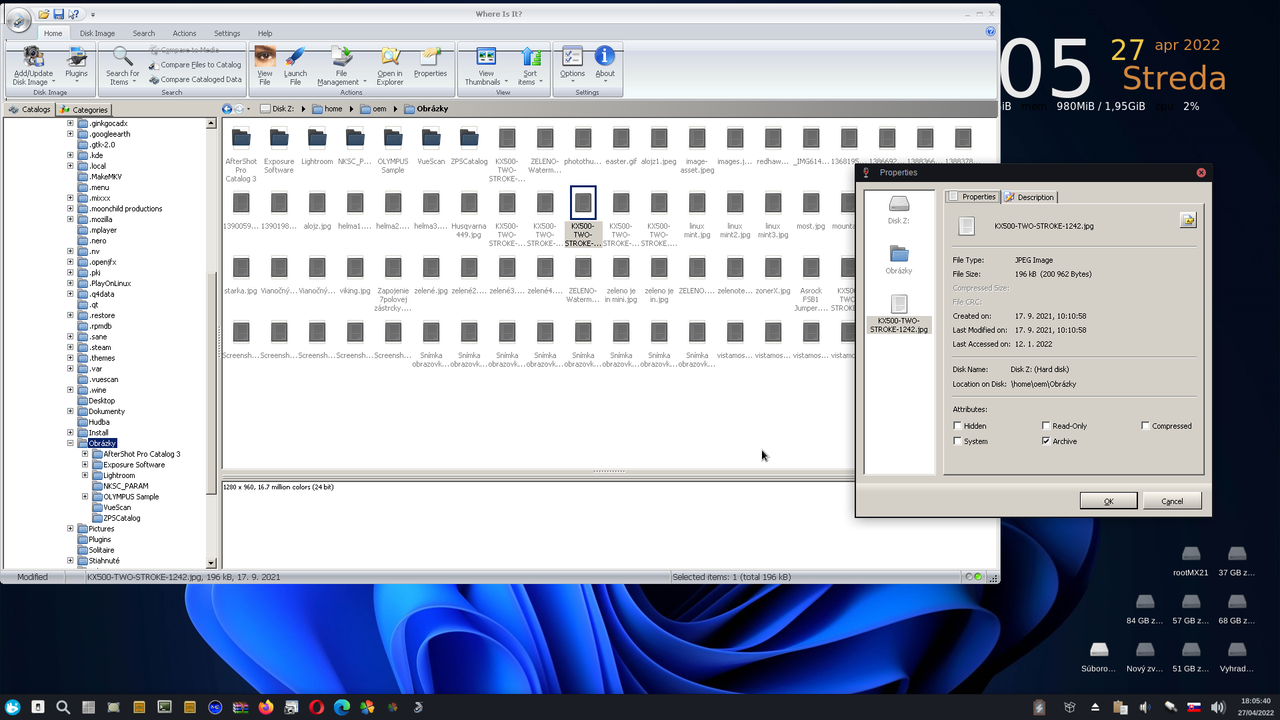Click View Thumbnails ribbon icon
This screenshot has width=1280, height=720.
pos(486,56)
